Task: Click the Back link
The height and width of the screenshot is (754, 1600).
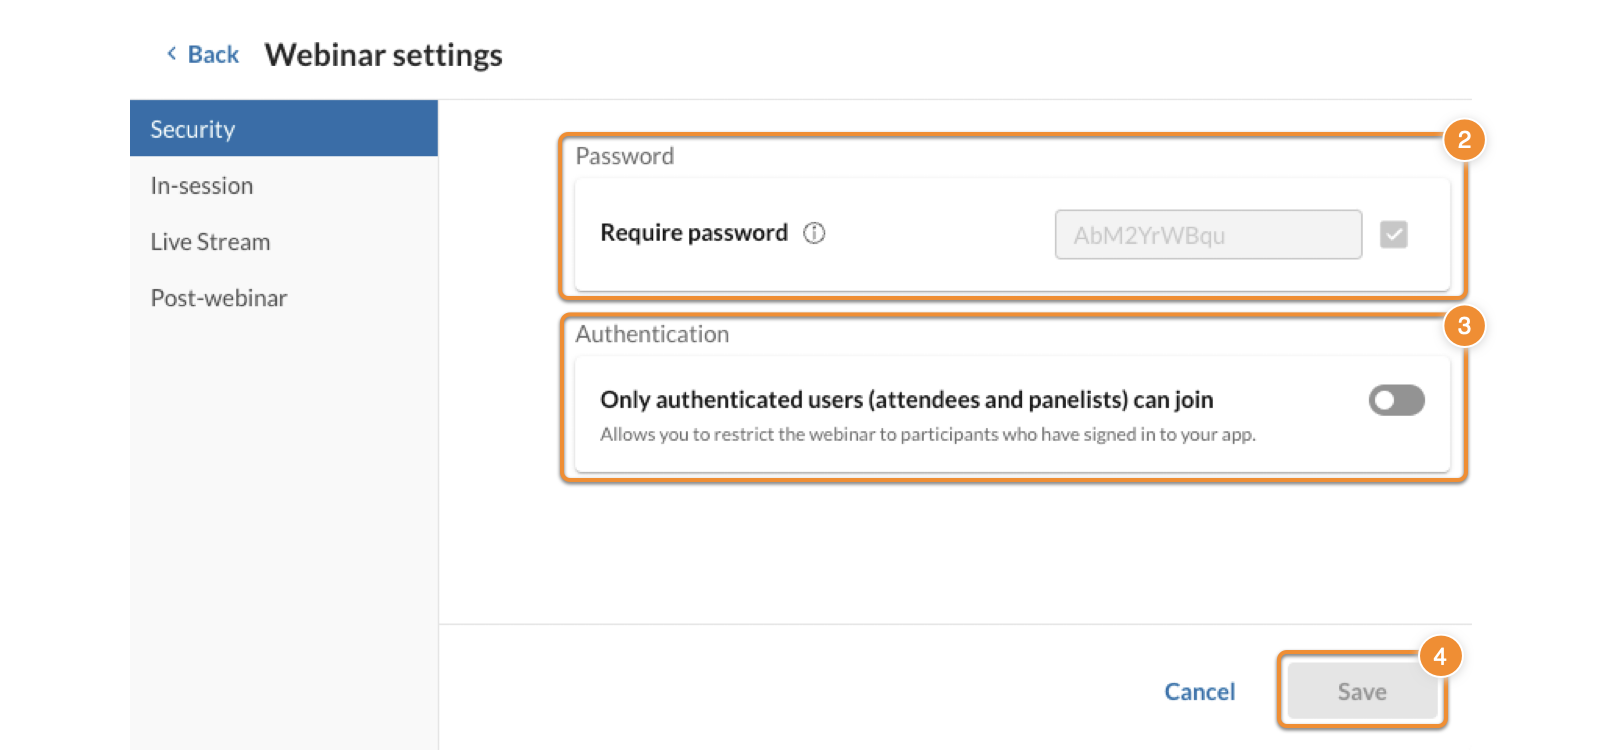Action: 213,55
